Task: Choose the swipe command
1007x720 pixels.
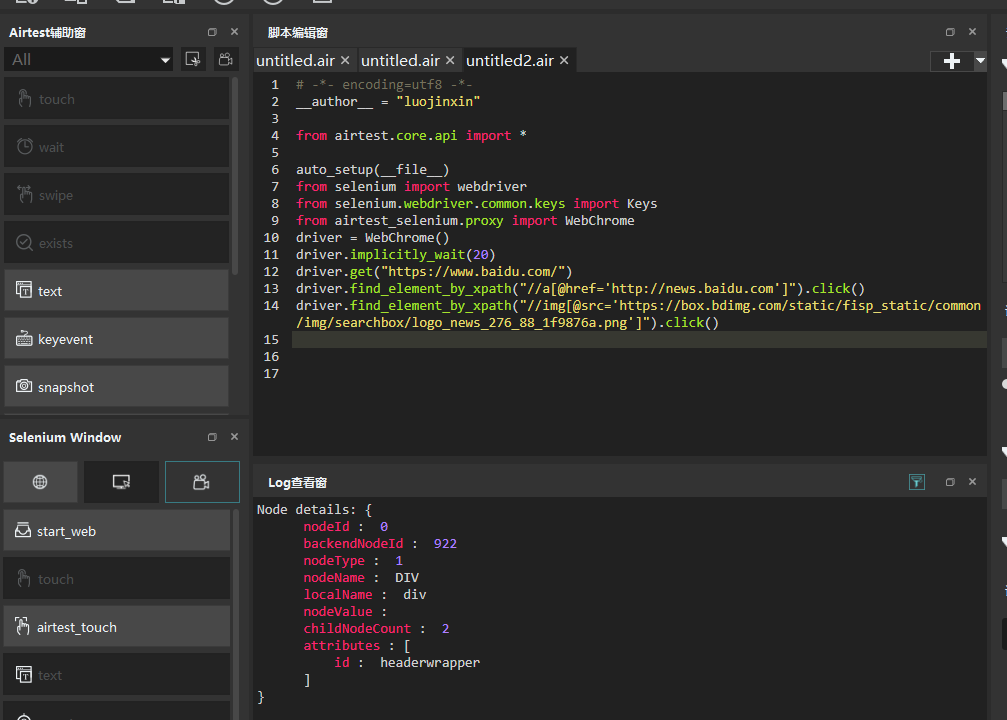Action: point(116,195)
